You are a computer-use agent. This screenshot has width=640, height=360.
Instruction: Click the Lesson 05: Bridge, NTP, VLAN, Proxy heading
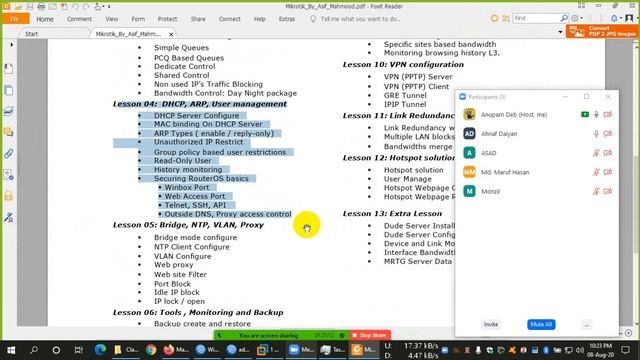pyautogui.click(x=188, y=225)
